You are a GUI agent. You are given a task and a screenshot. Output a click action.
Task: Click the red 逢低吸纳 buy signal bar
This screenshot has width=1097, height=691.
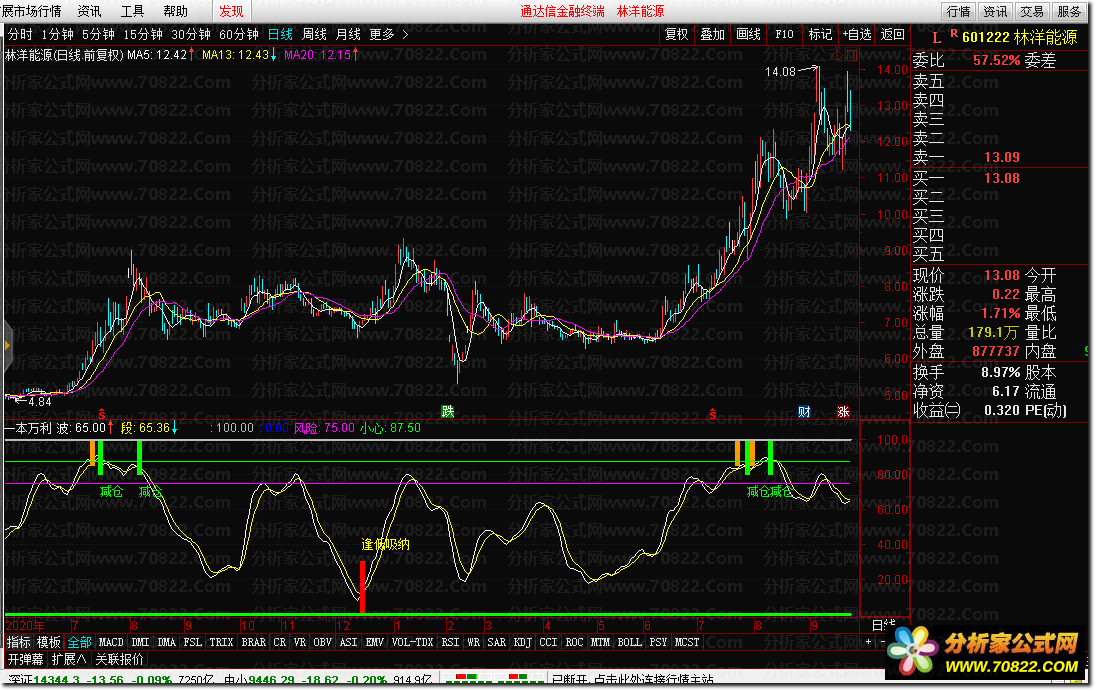coord(362,586)
